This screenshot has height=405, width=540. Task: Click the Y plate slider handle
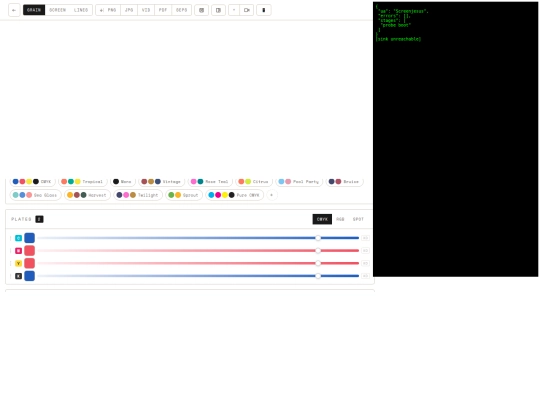point(318,263)
